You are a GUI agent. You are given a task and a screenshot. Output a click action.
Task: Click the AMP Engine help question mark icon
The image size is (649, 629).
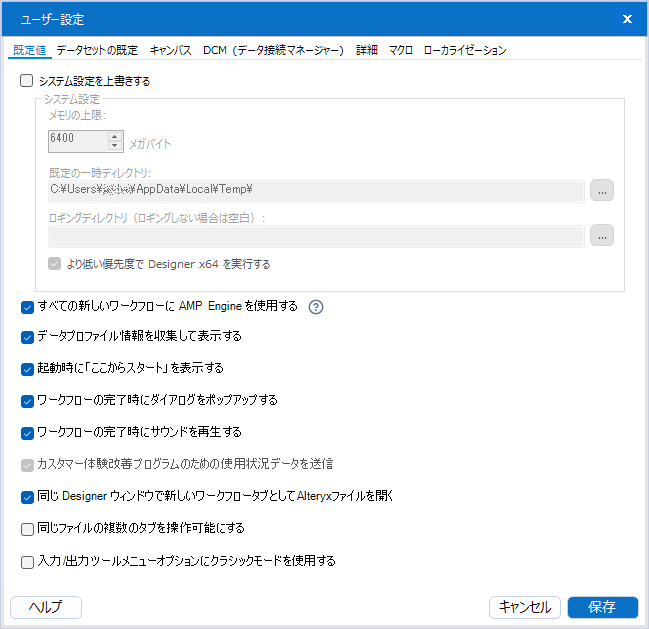click(316, 307)
